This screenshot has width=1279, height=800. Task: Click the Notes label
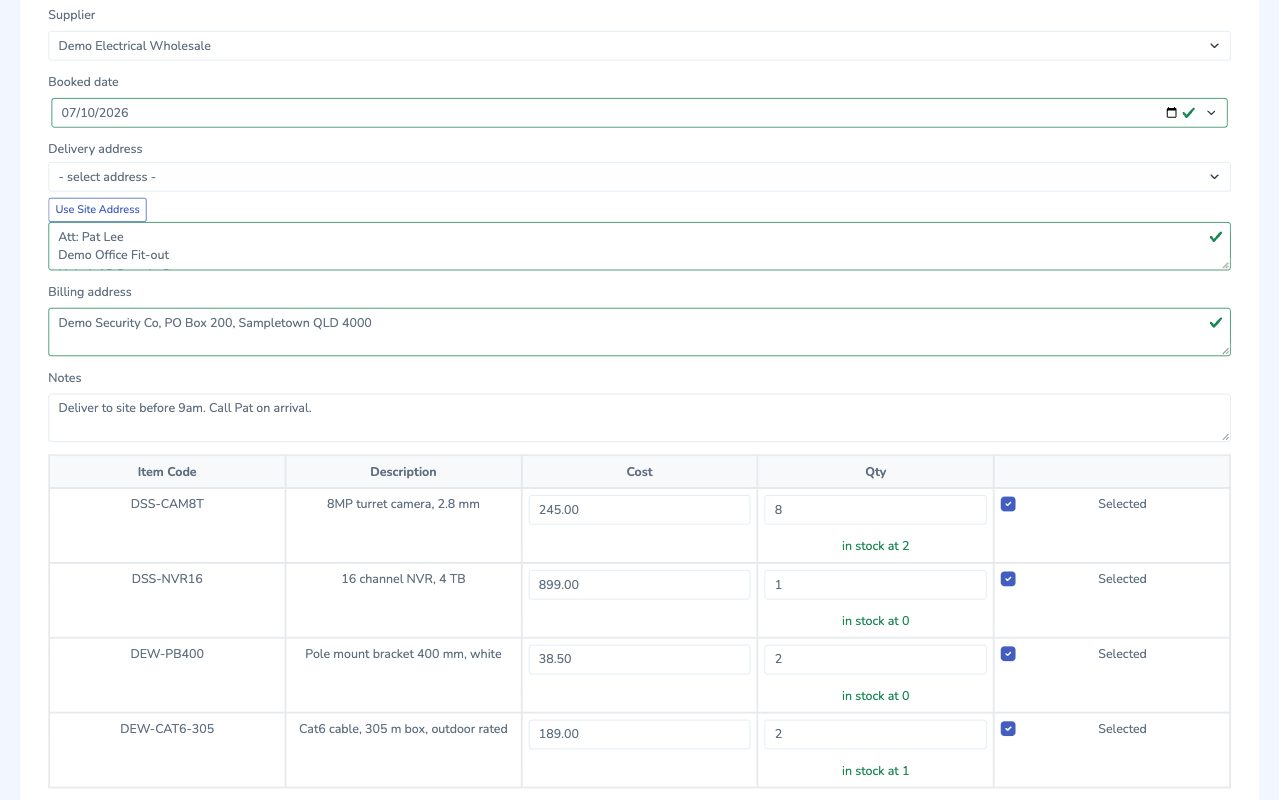(x=65, y=378)
